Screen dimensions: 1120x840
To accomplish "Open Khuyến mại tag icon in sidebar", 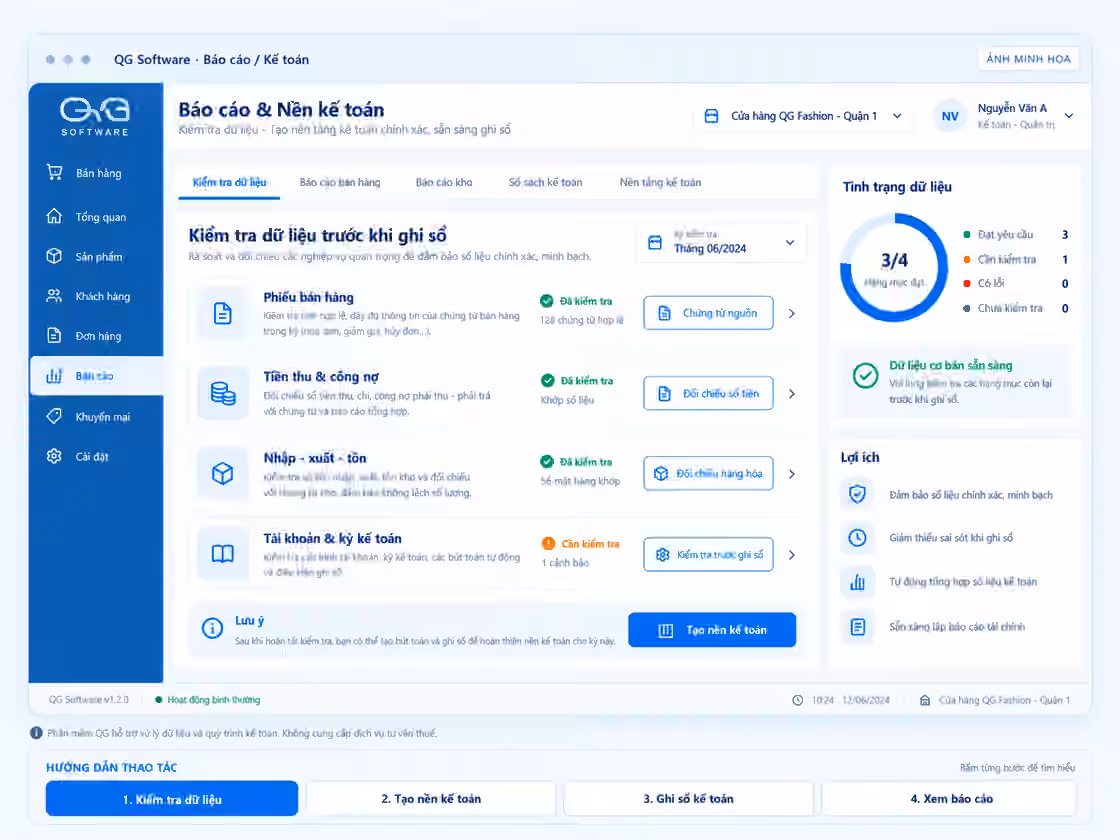I will [54, 416].
